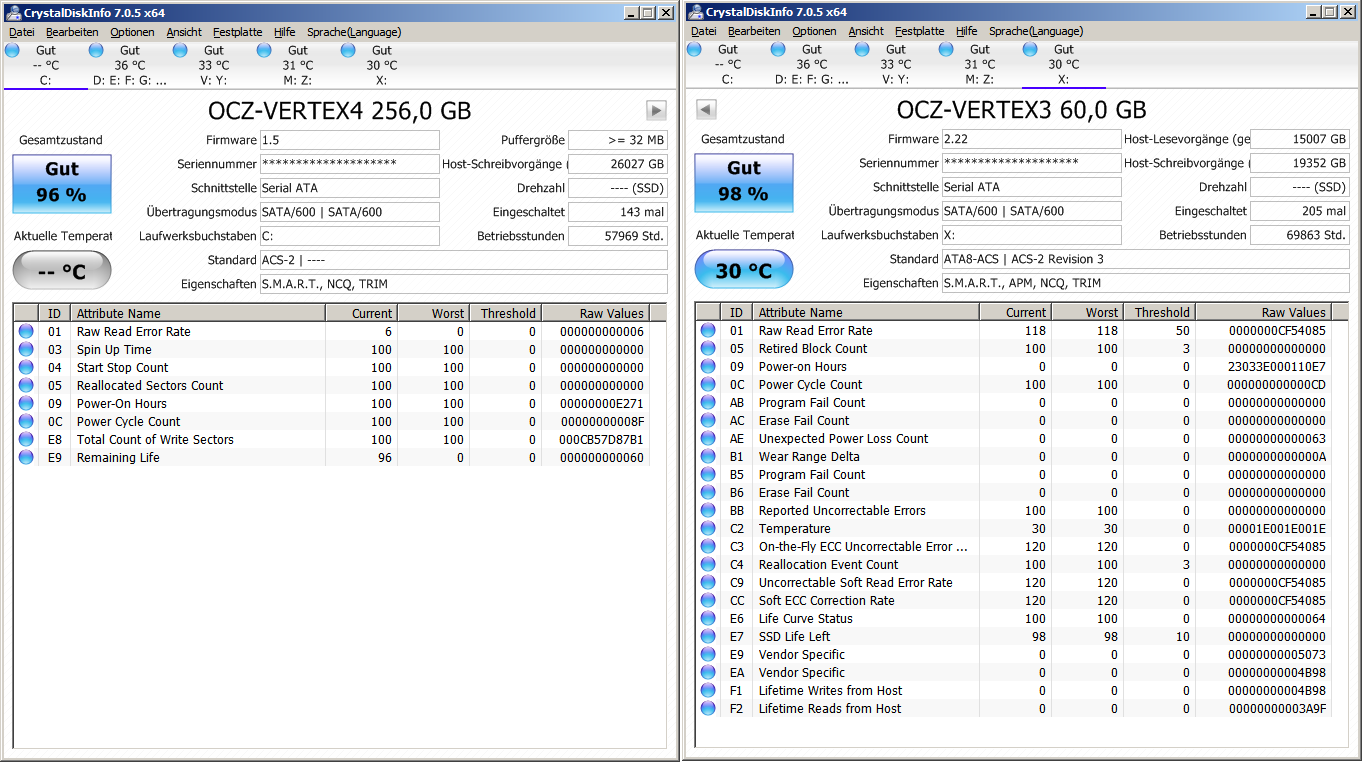Select drive V: Y: in right window

click(x=896, y=64)
